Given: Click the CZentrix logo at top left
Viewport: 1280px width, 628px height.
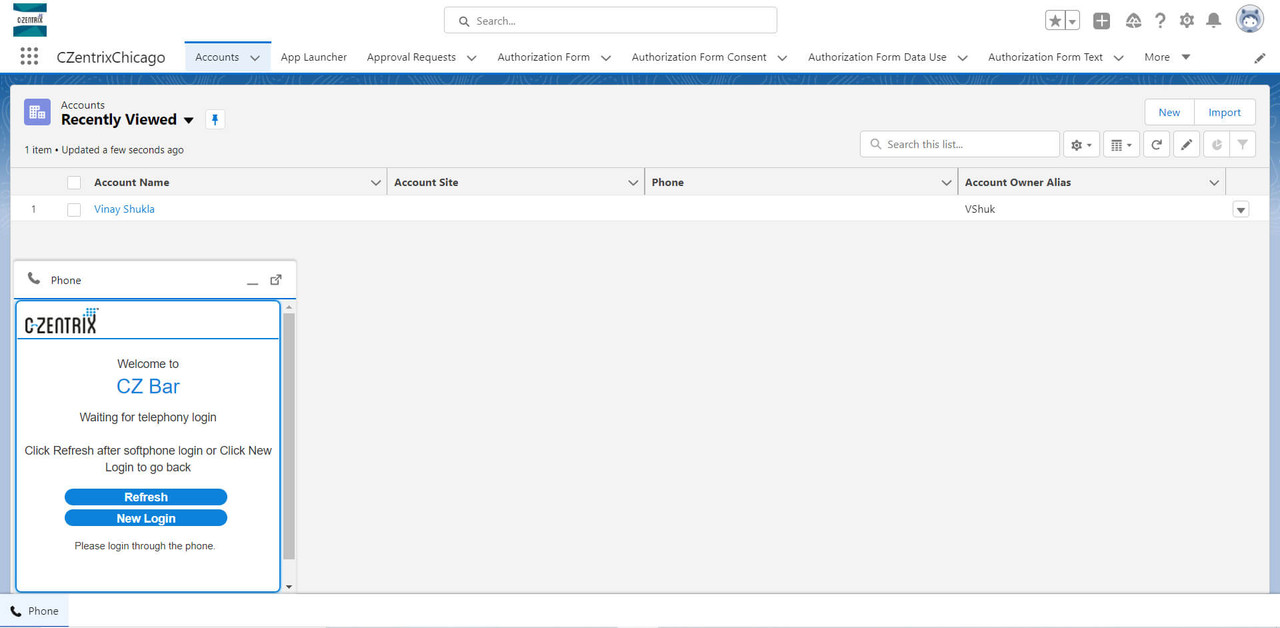Looking at the screenshot, I should click(x=30, y=20).
